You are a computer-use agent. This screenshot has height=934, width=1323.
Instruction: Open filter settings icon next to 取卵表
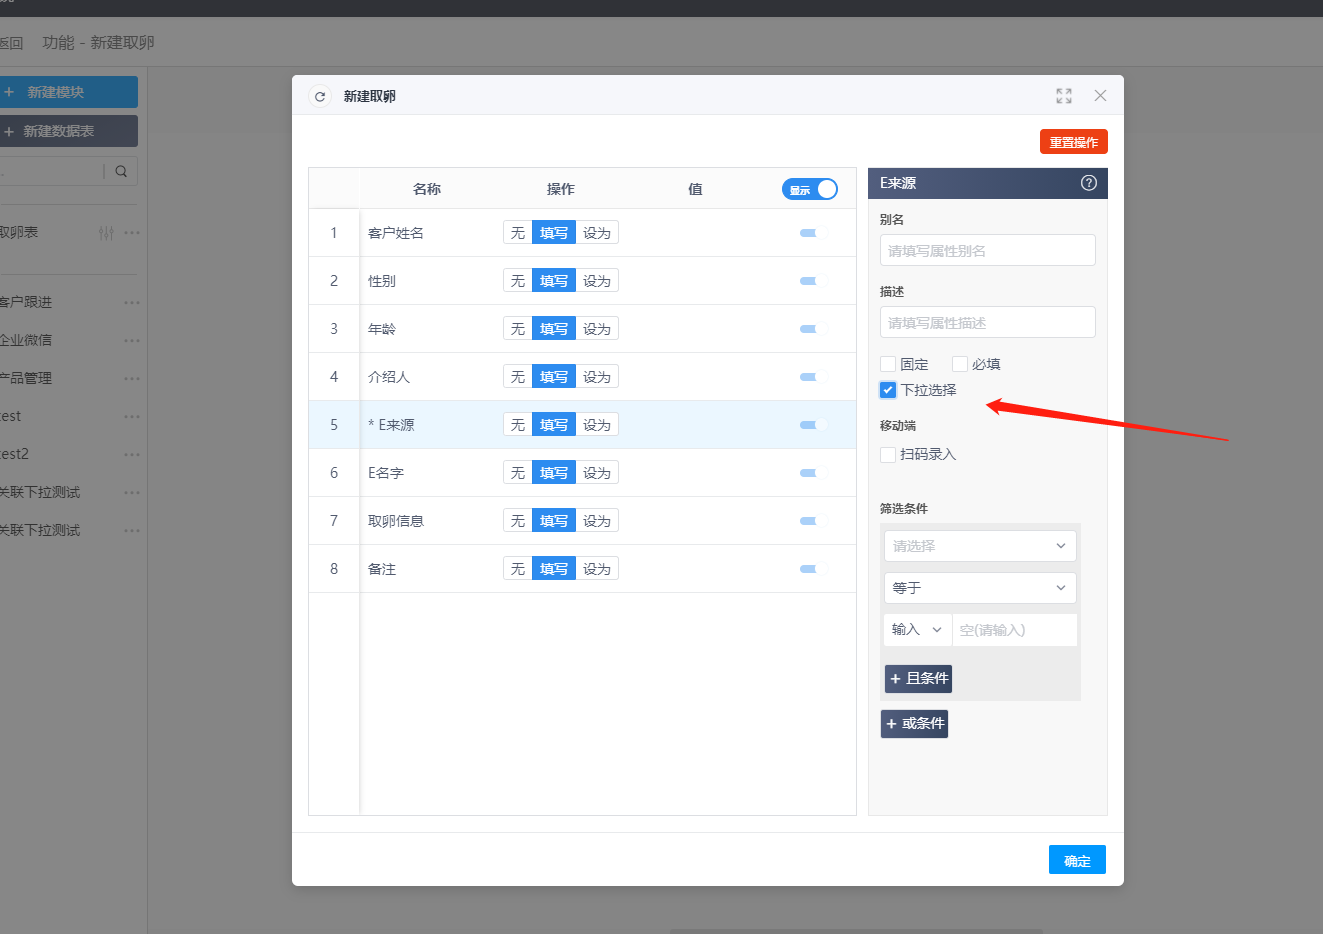[x=106, y=233]
